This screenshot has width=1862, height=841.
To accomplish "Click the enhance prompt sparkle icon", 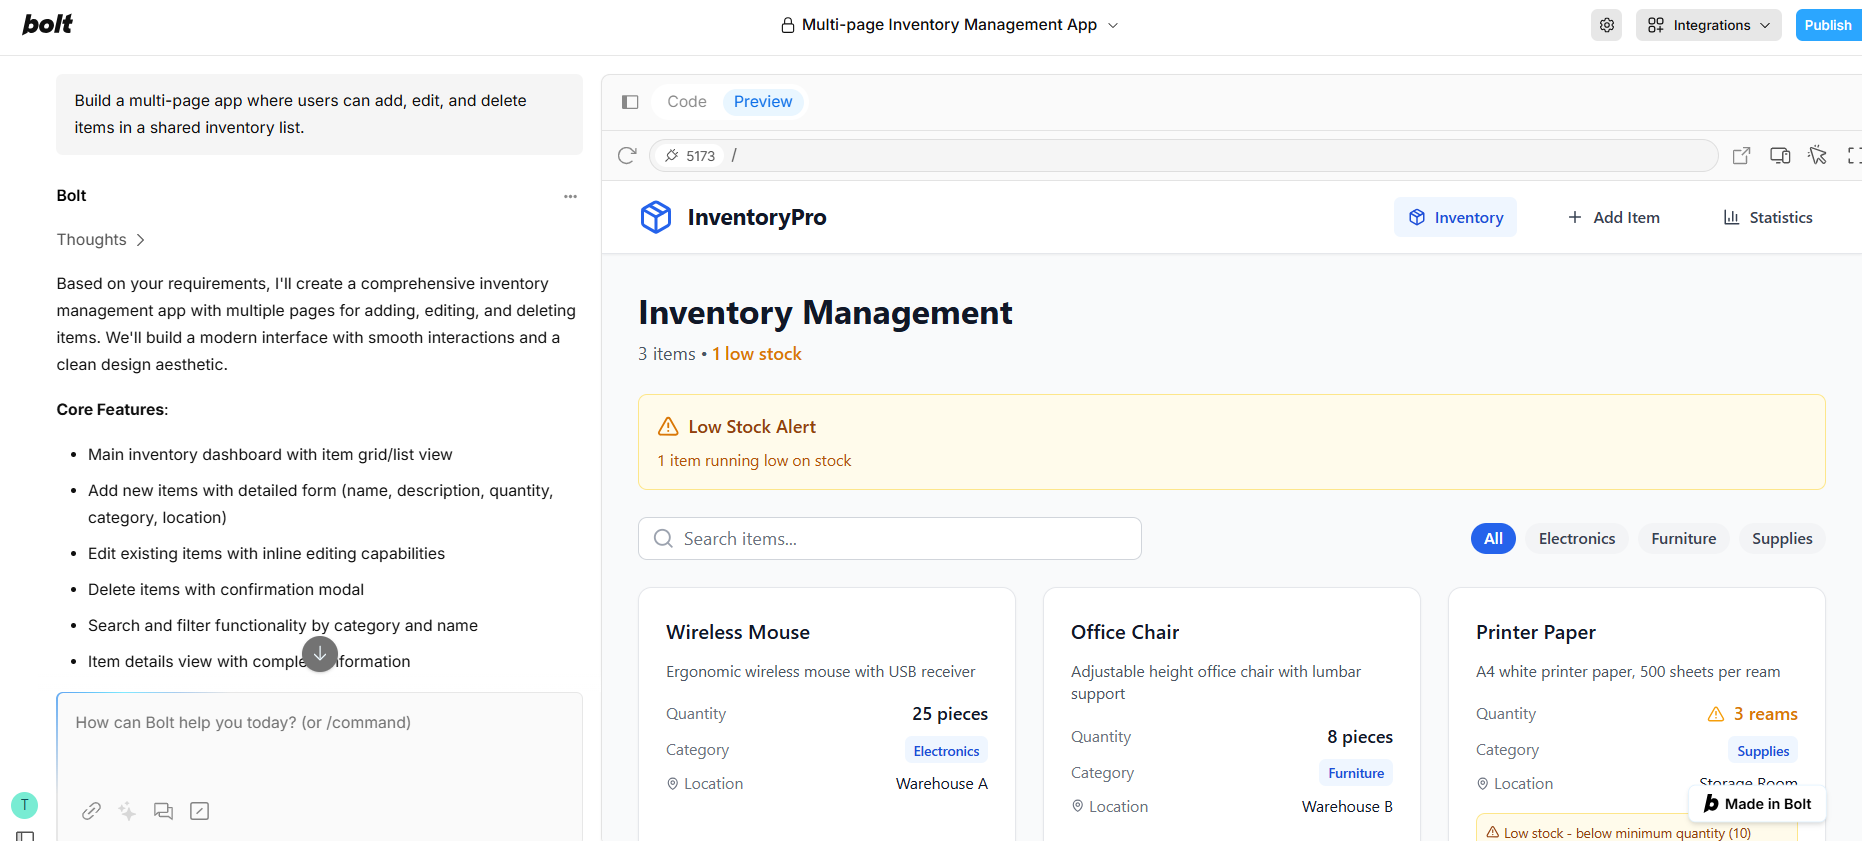I will (127, 811).
